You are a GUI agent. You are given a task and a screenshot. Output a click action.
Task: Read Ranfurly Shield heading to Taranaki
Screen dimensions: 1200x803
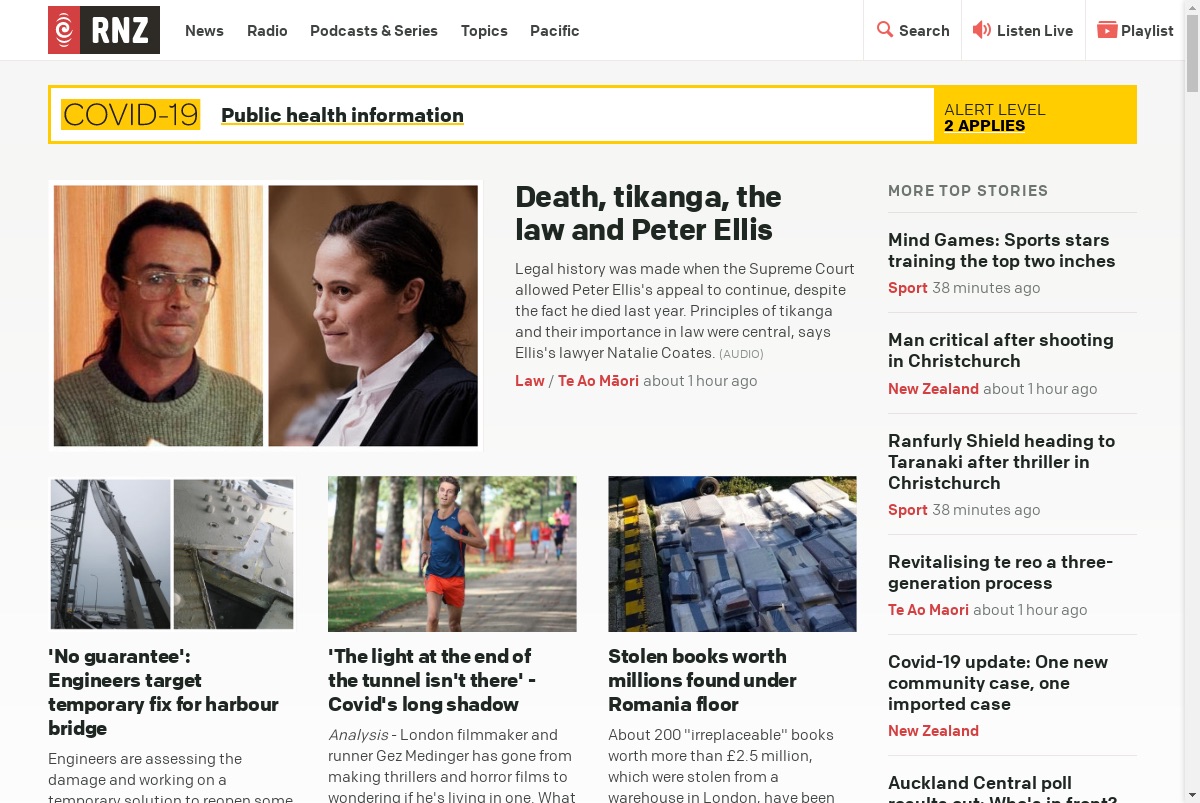point(1001,461)
